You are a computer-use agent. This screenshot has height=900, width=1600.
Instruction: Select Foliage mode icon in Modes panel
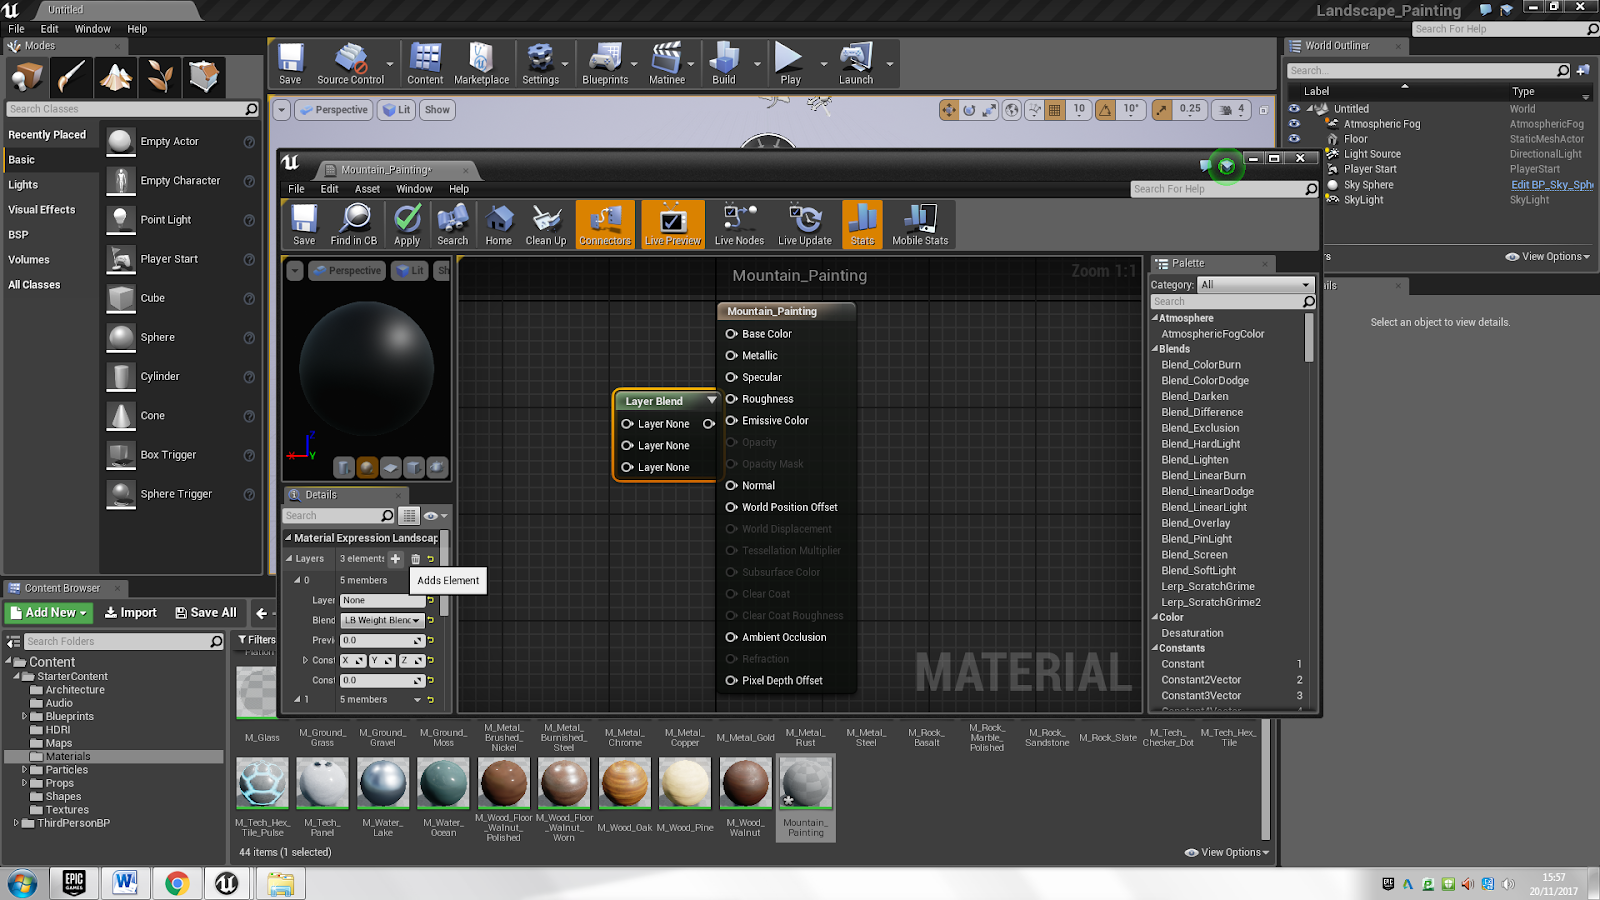click(160, 76)
